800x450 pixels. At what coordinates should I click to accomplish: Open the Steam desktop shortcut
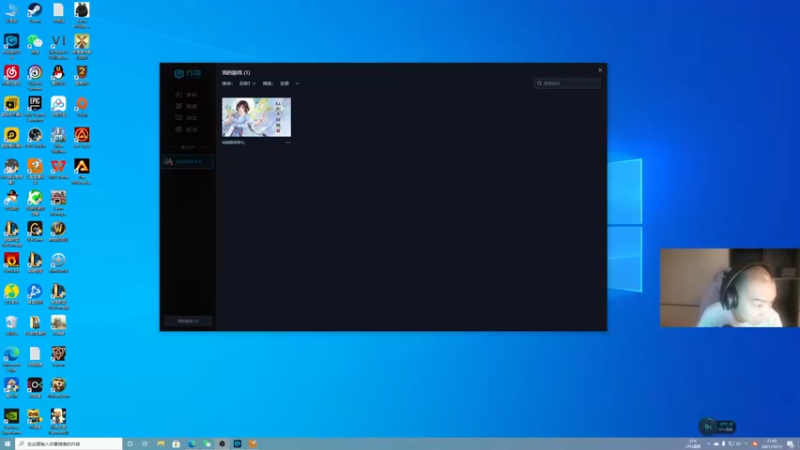pyautogui.click(x=35, y=13)
